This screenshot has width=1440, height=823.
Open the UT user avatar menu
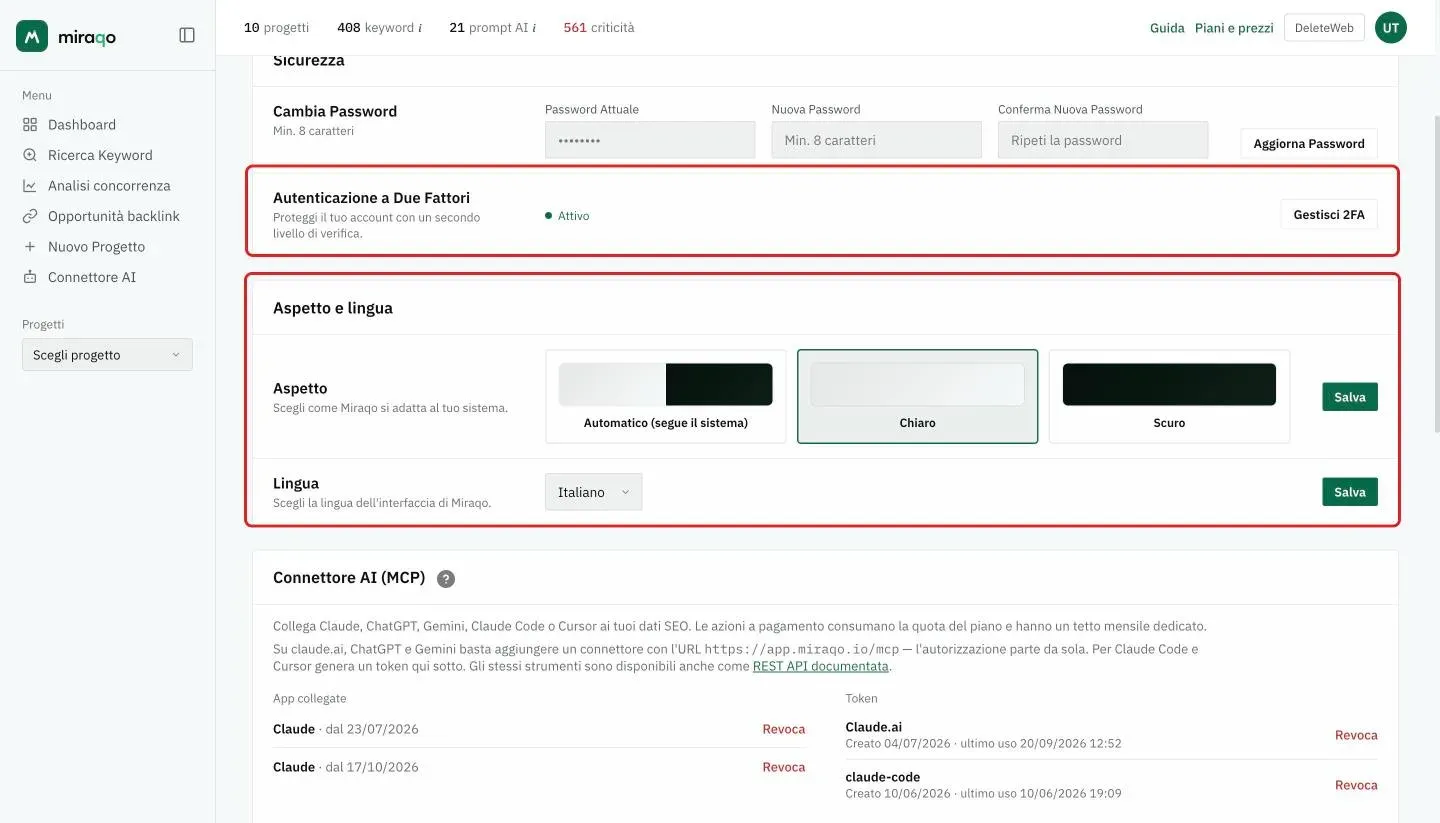pos(1390,28)
